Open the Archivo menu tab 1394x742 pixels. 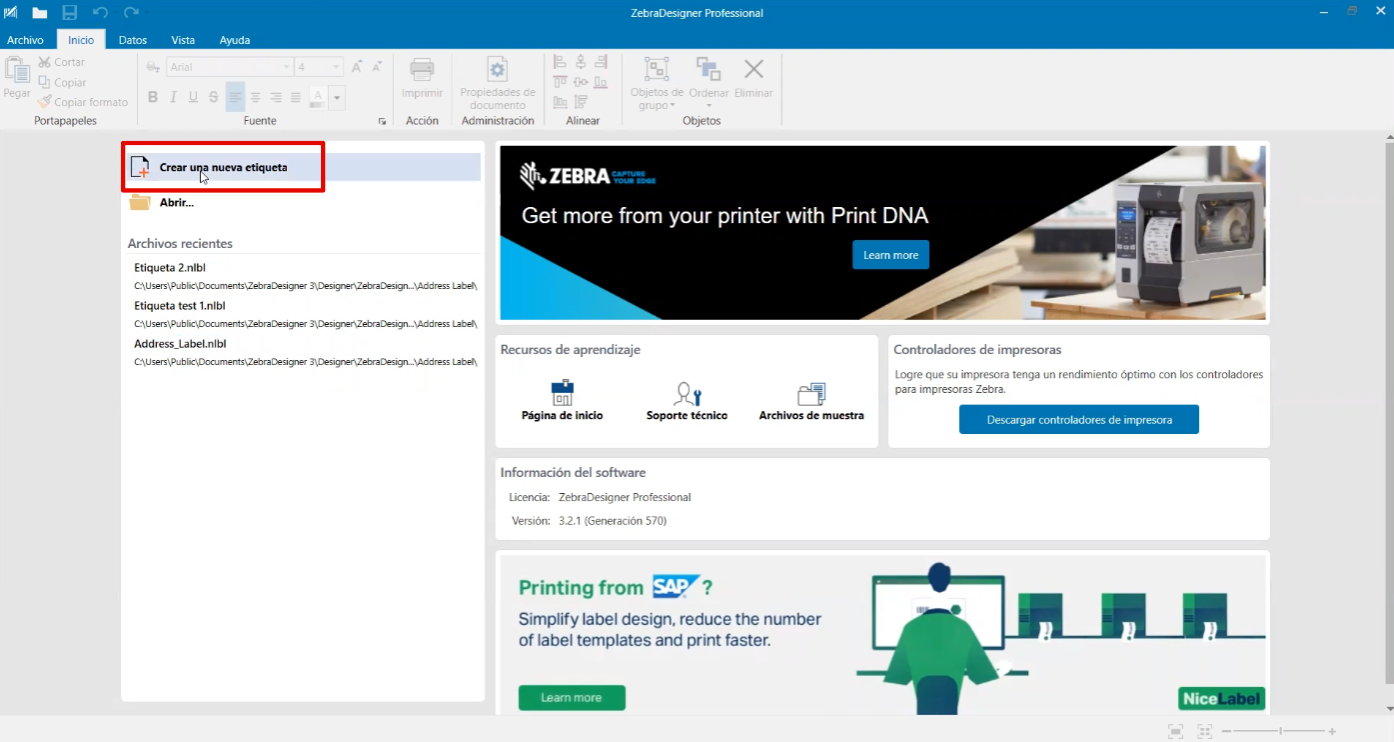pyautogui.click(x=25, y=40)
